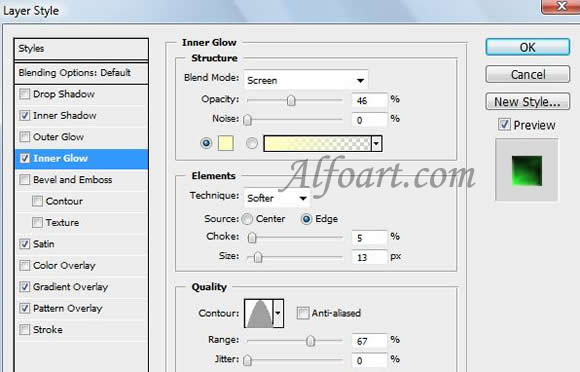Click the green style preview thumbnail
The image size is (580, 372).
527,170
